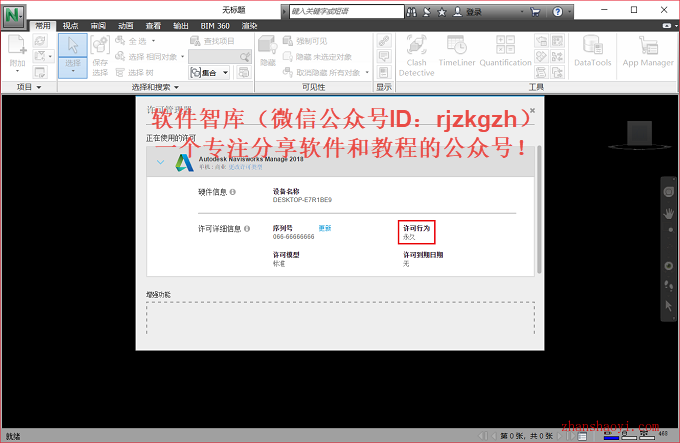Click the Quick Find magnifier icon

245,57
